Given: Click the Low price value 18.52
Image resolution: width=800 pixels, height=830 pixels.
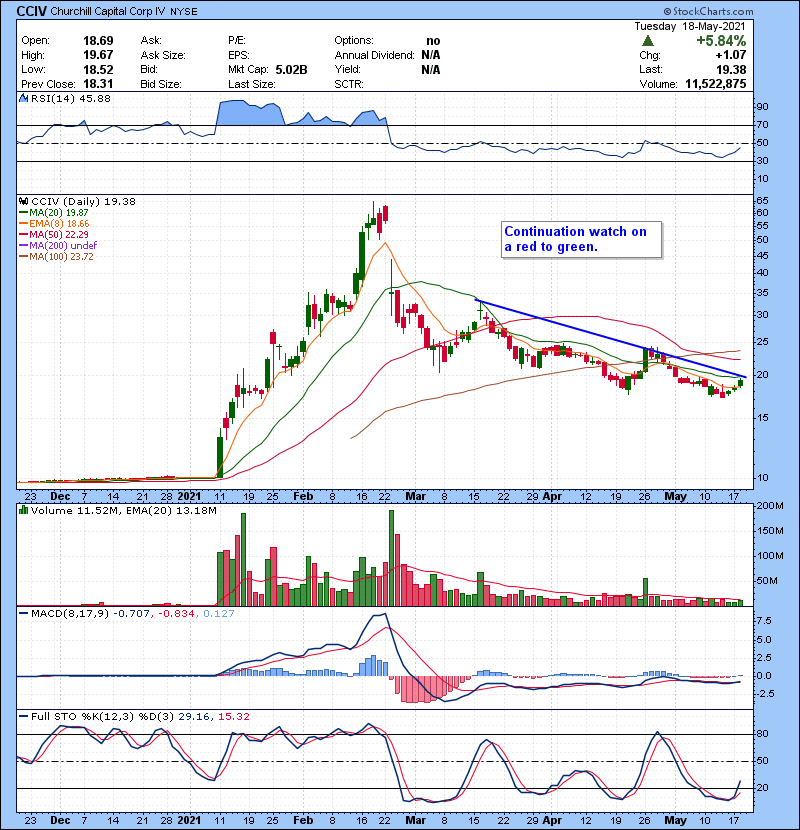Looking at the screenshot, I should 98,69.
